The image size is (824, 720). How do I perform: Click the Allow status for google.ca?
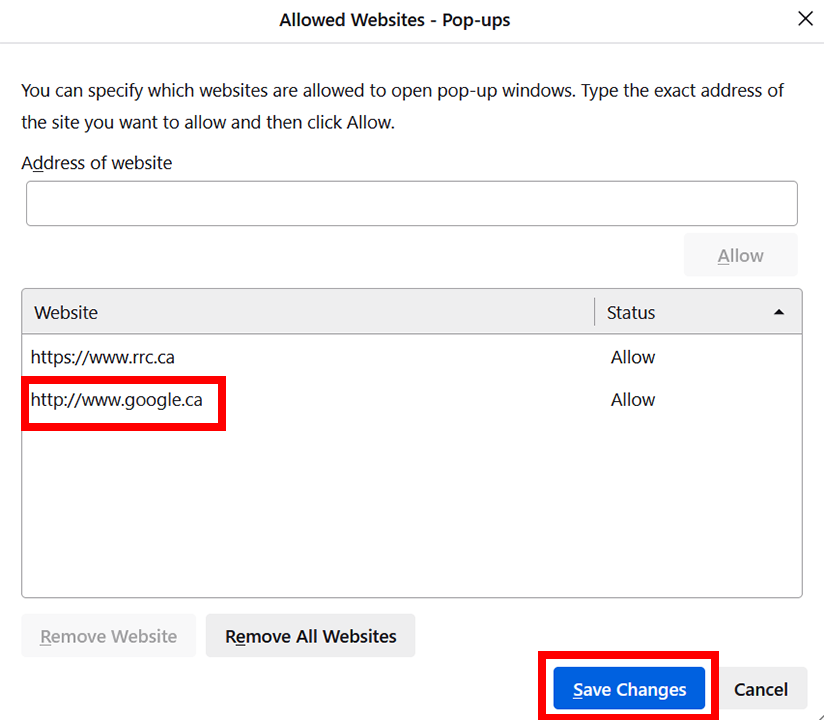tap(633, 400)
